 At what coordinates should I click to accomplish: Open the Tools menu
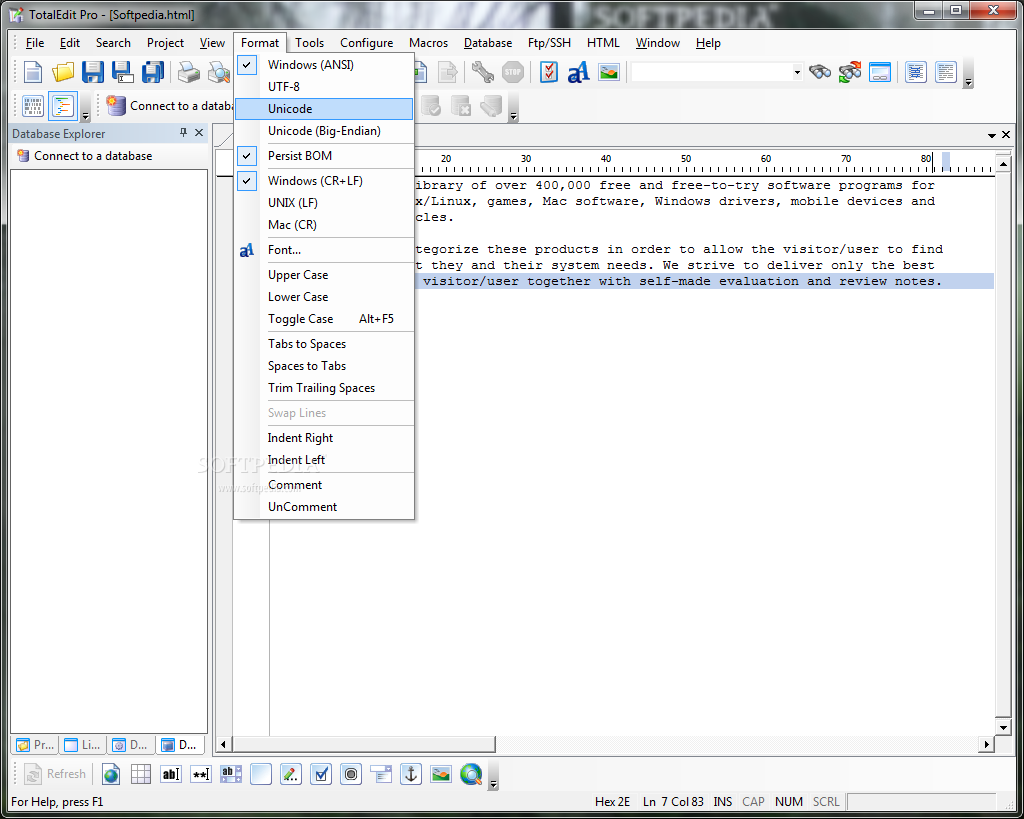310,43
